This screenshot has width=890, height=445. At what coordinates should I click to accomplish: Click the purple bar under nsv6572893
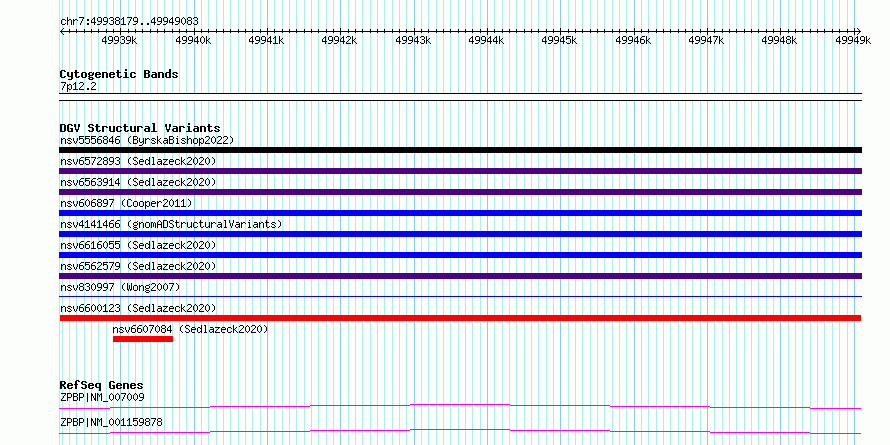click(x=460, y=171)
